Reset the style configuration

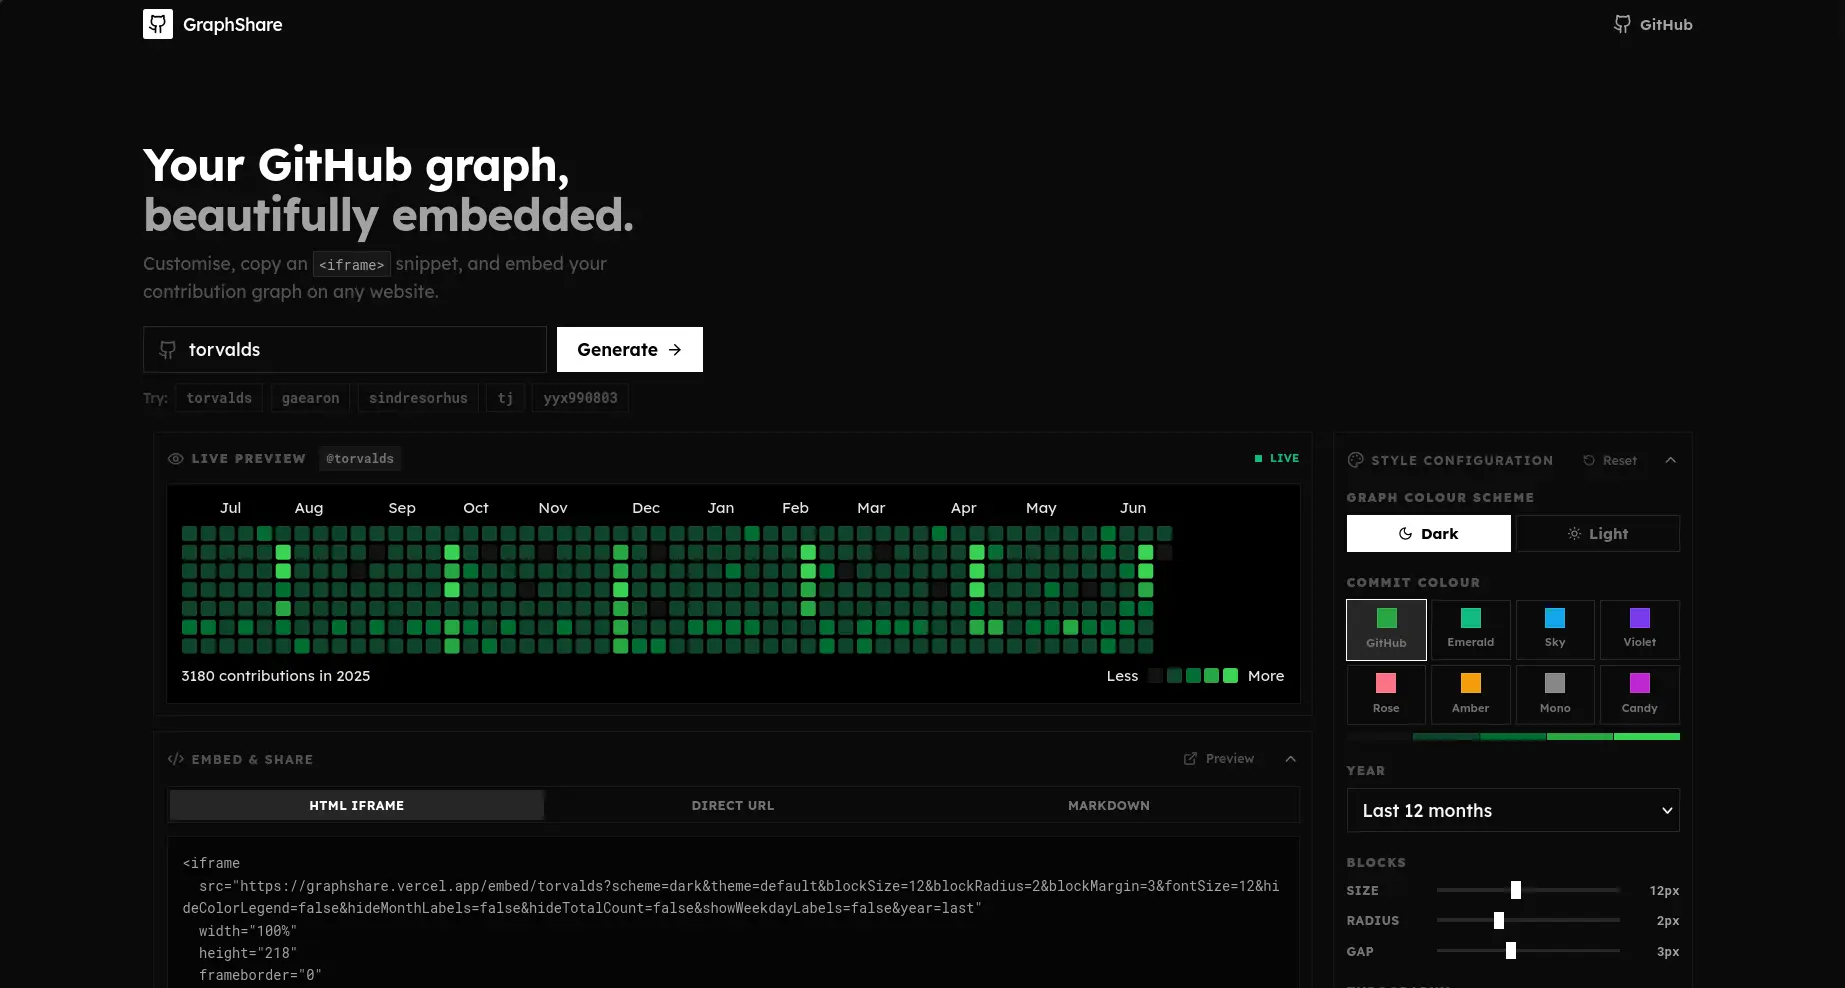pyautogui.click(x=1610, y=460)
